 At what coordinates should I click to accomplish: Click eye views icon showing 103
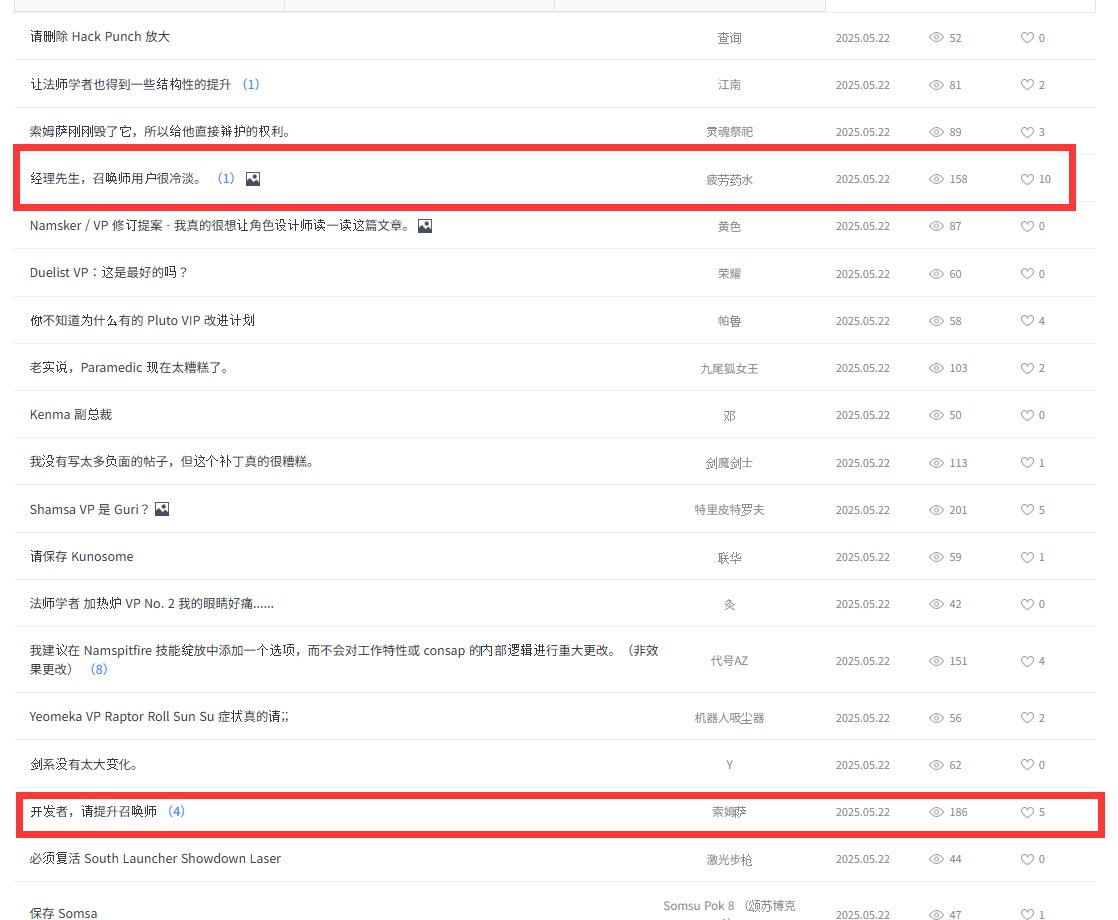tap(936, 368)
